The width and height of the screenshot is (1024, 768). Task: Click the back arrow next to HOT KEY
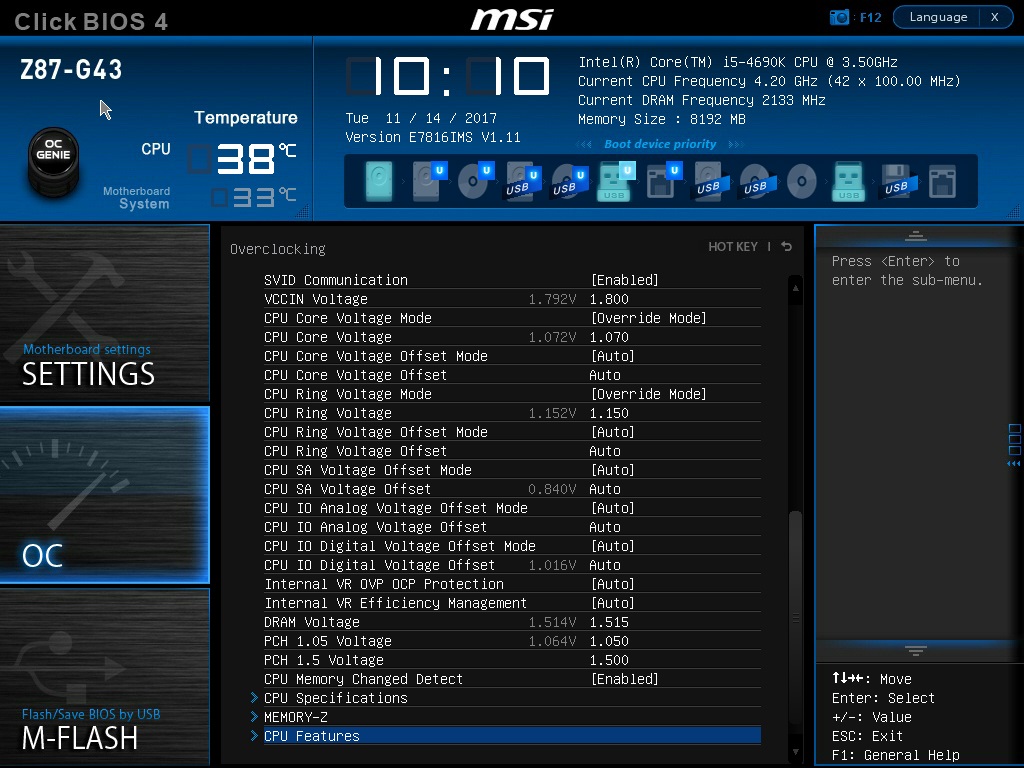point(786,246)
